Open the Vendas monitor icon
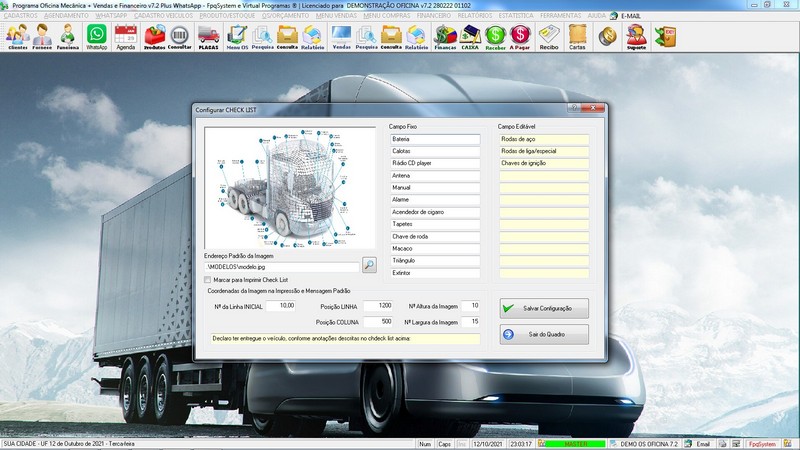The image size is (800, 450). tap(341, 37)
